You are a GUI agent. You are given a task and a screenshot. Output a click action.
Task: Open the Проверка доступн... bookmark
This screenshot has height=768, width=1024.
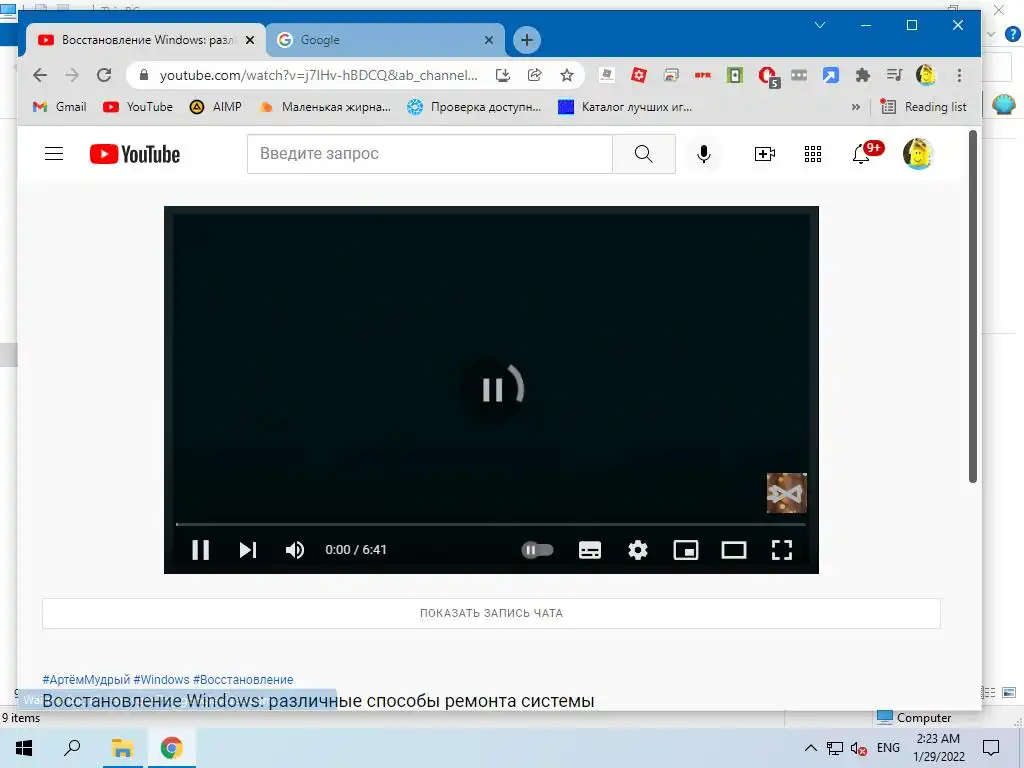pos(473,107)
